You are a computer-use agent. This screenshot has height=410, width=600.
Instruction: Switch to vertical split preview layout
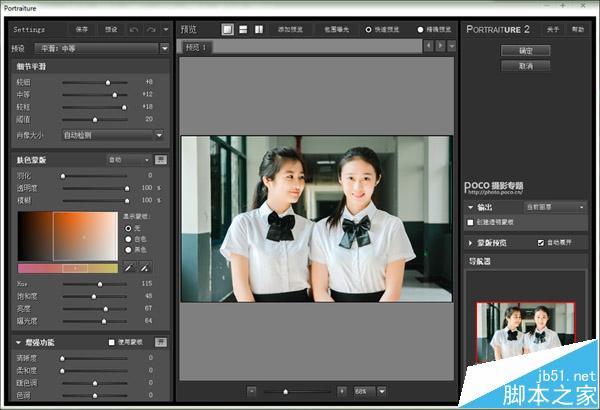point(259,29)
